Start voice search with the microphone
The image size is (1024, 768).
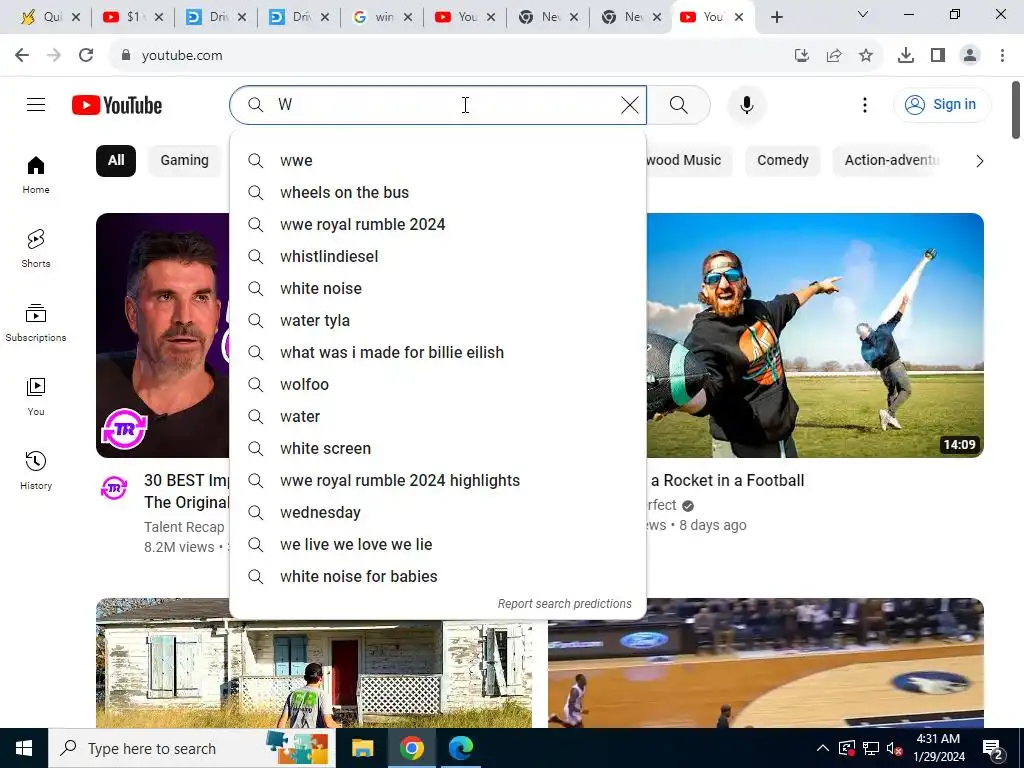pos(746,104)
